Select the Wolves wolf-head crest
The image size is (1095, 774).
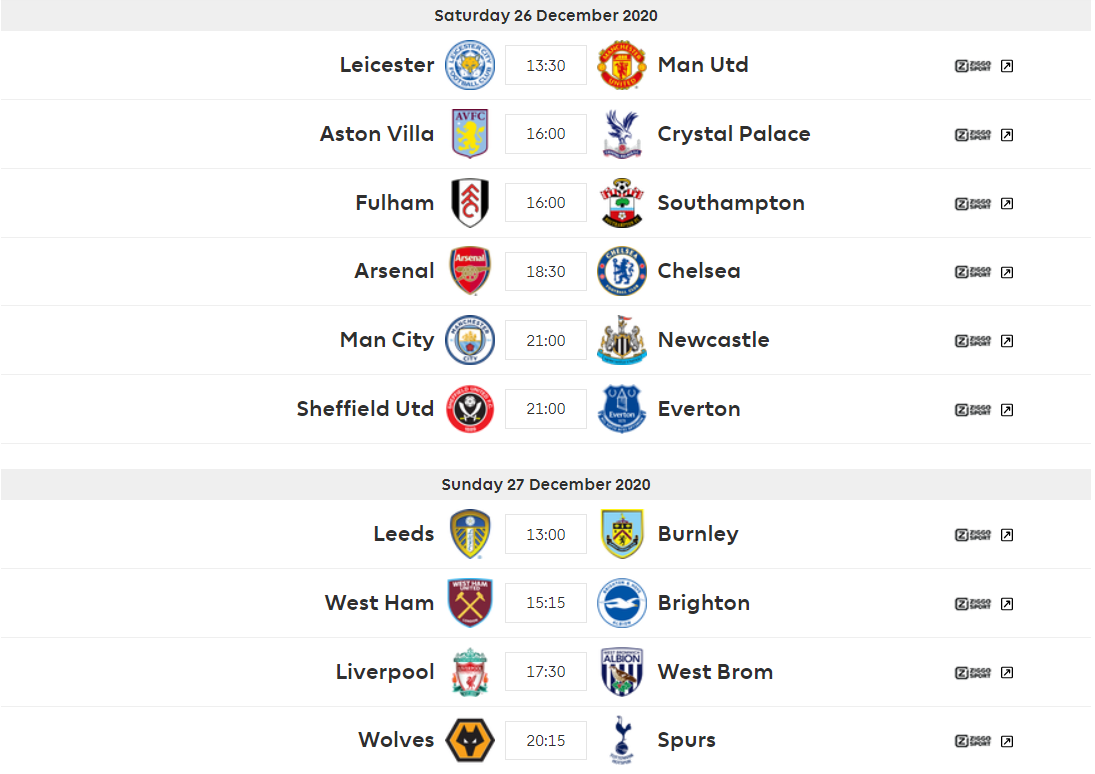coord(470,740)
